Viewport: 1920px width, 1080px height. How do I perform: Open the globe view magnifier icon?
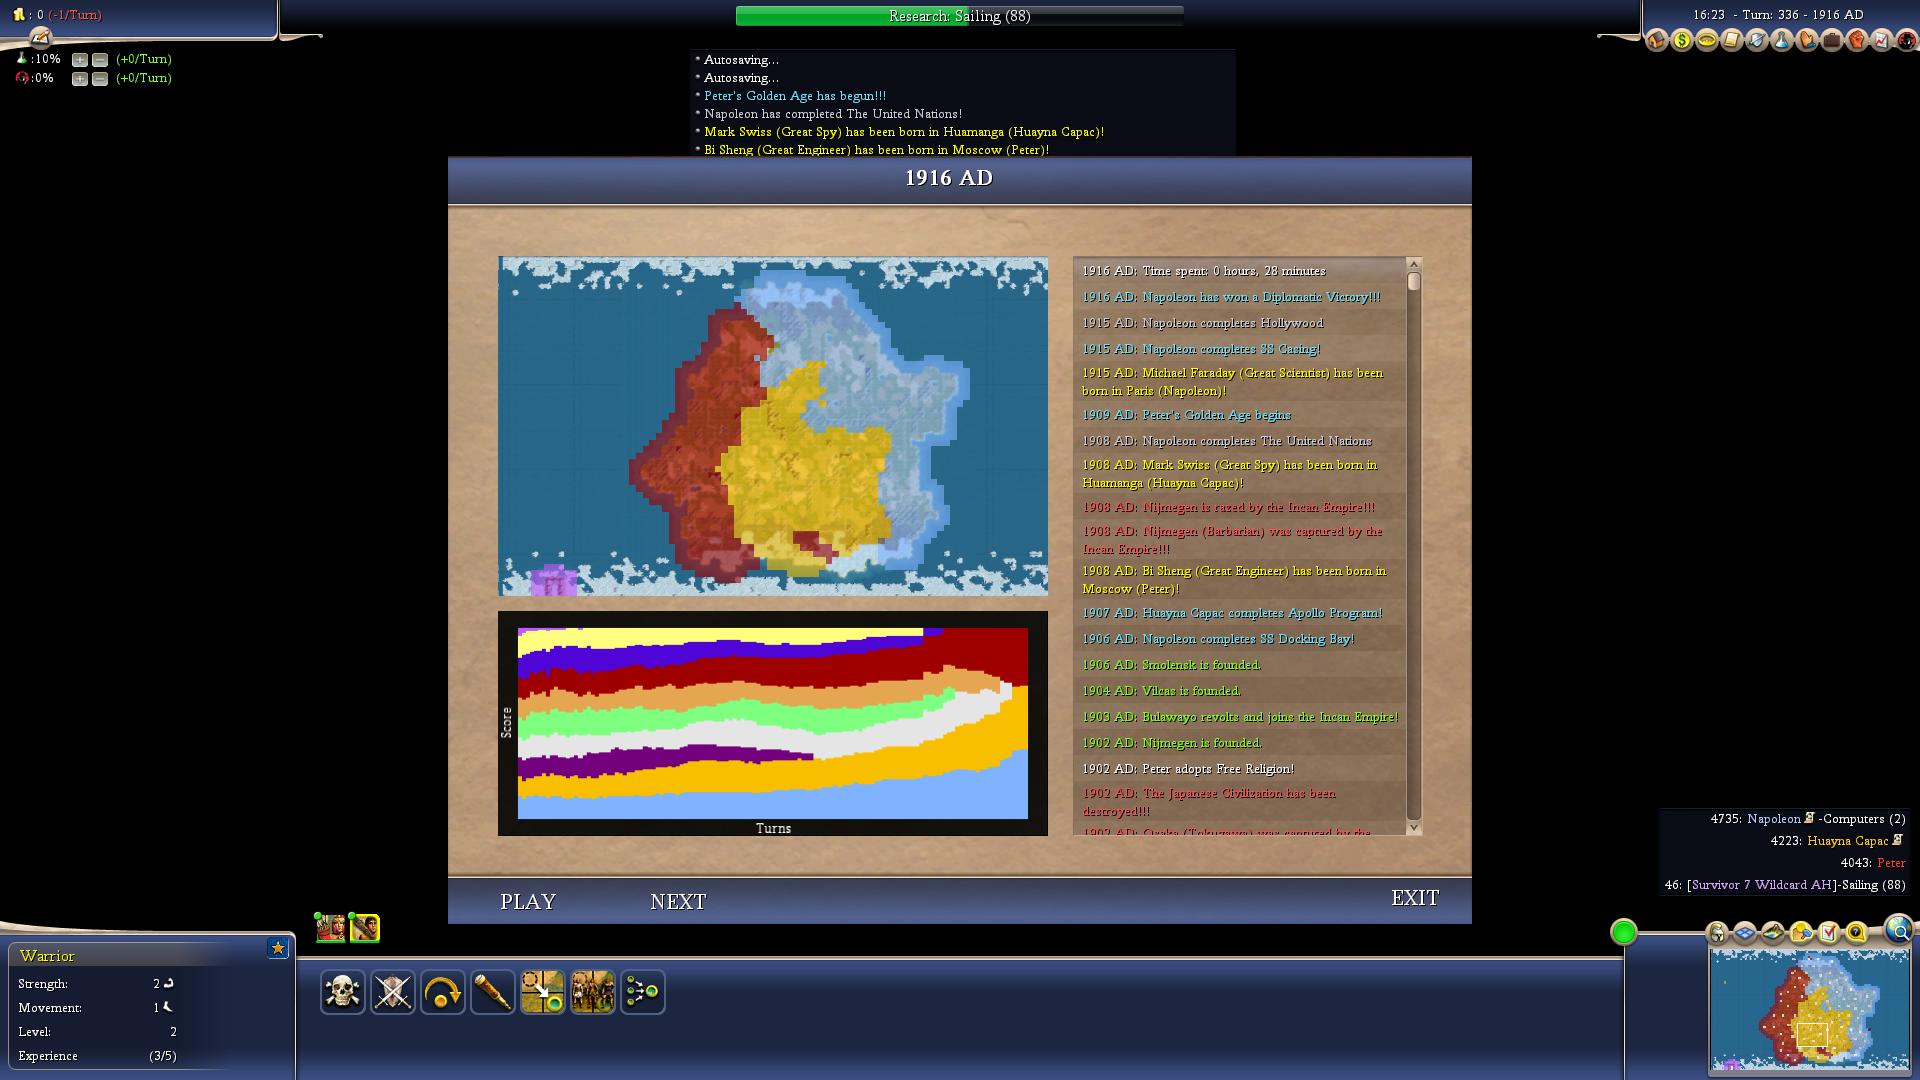tap(1899, 930)
